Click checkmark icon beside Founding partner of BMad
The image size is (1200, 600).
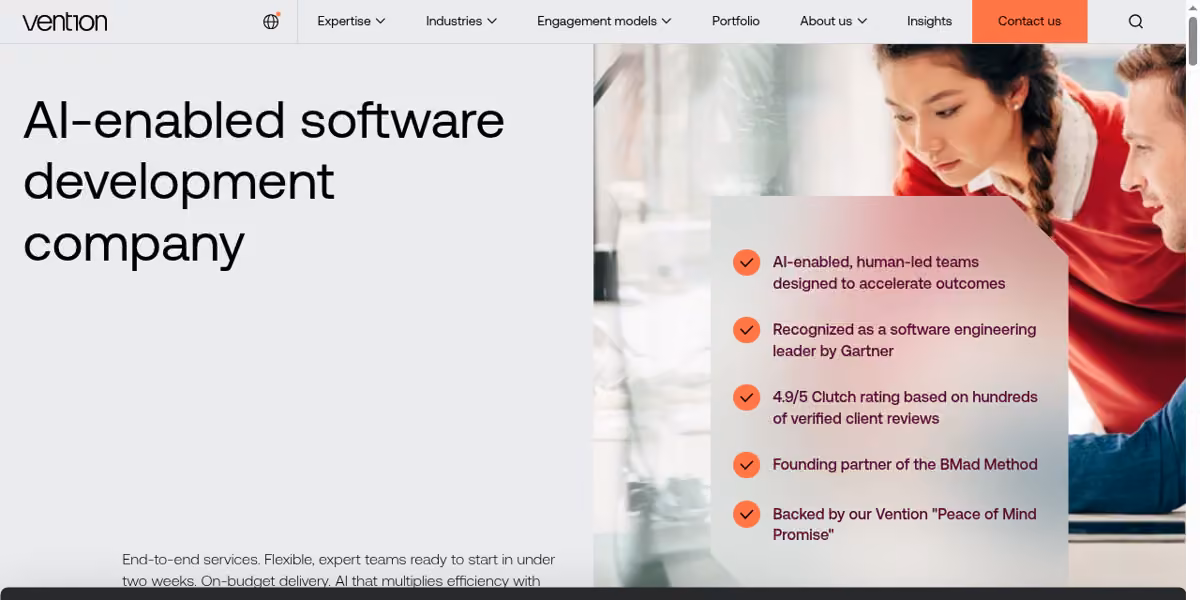(747, 464)
